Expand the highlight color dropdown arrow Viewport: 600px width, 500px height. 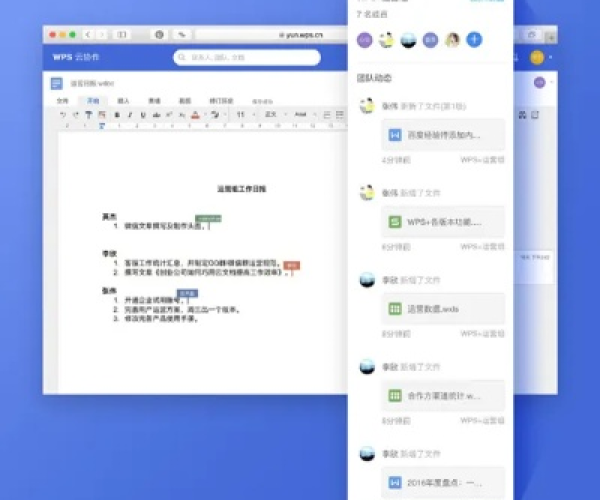pyautogui.click(x=225, y=114)
